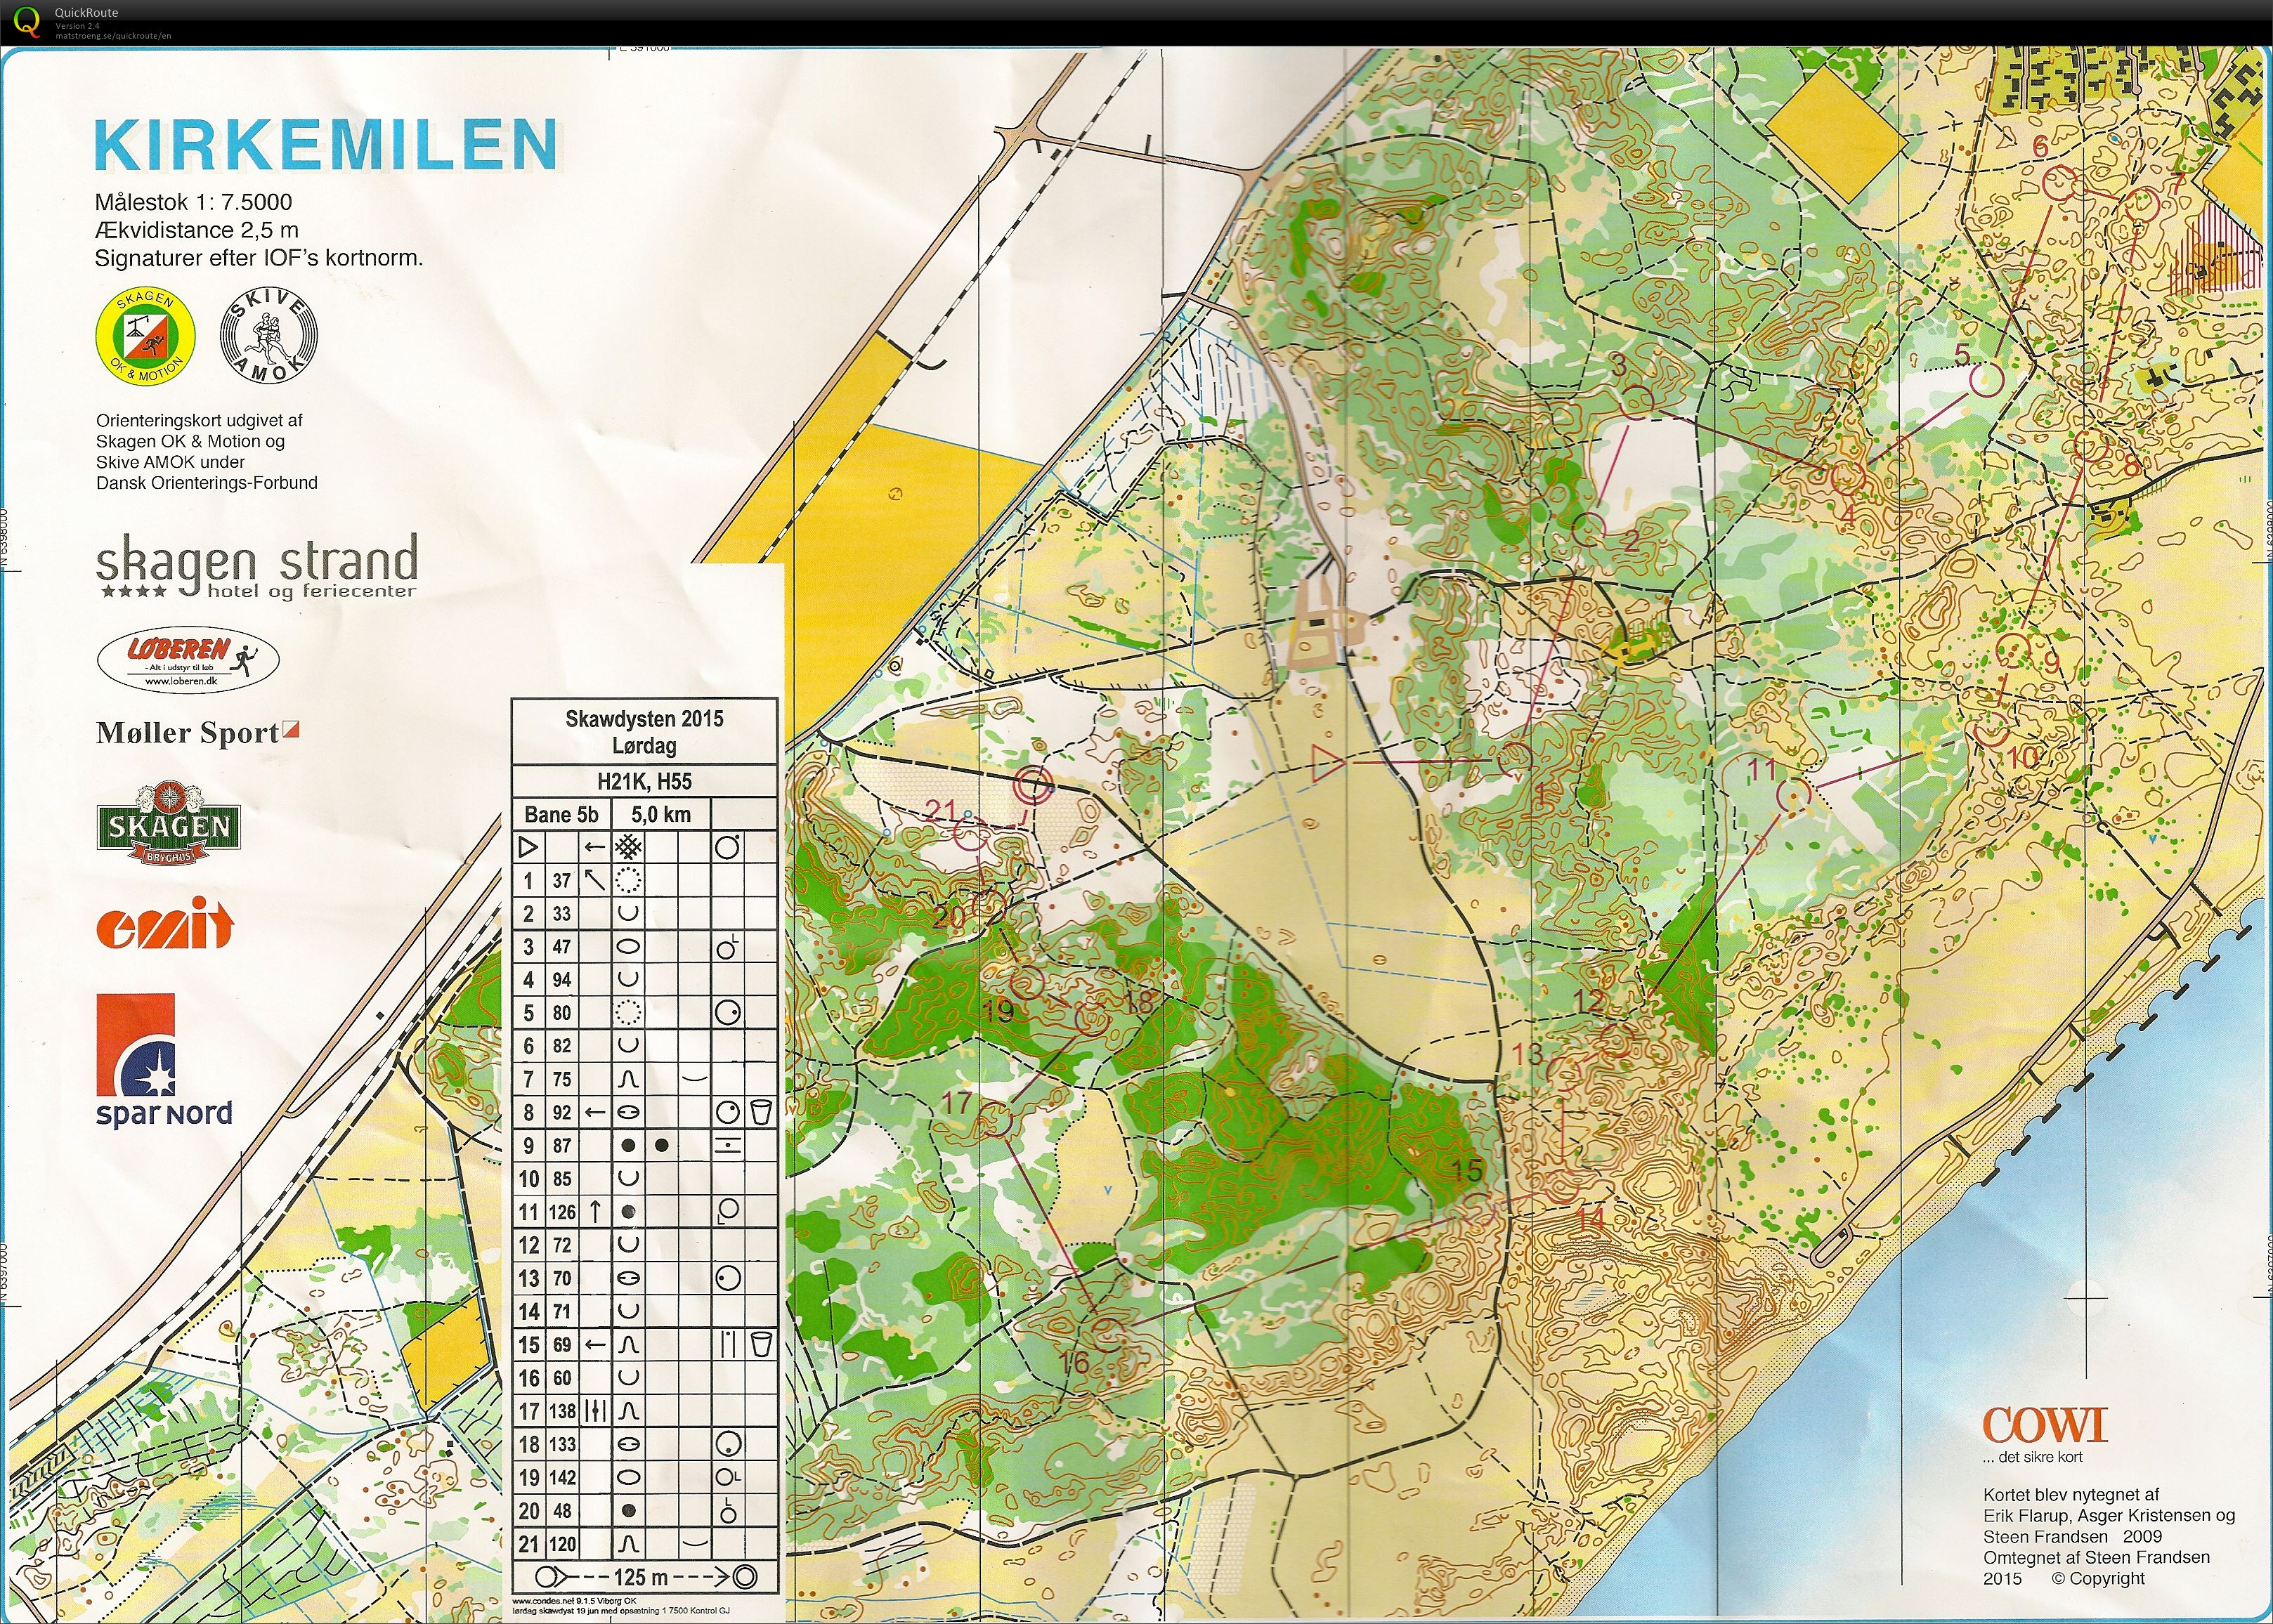The width and height of the screenshot is (2273, 1624).
Task: Click the Møller Sport logo
Action: point(197,732)
